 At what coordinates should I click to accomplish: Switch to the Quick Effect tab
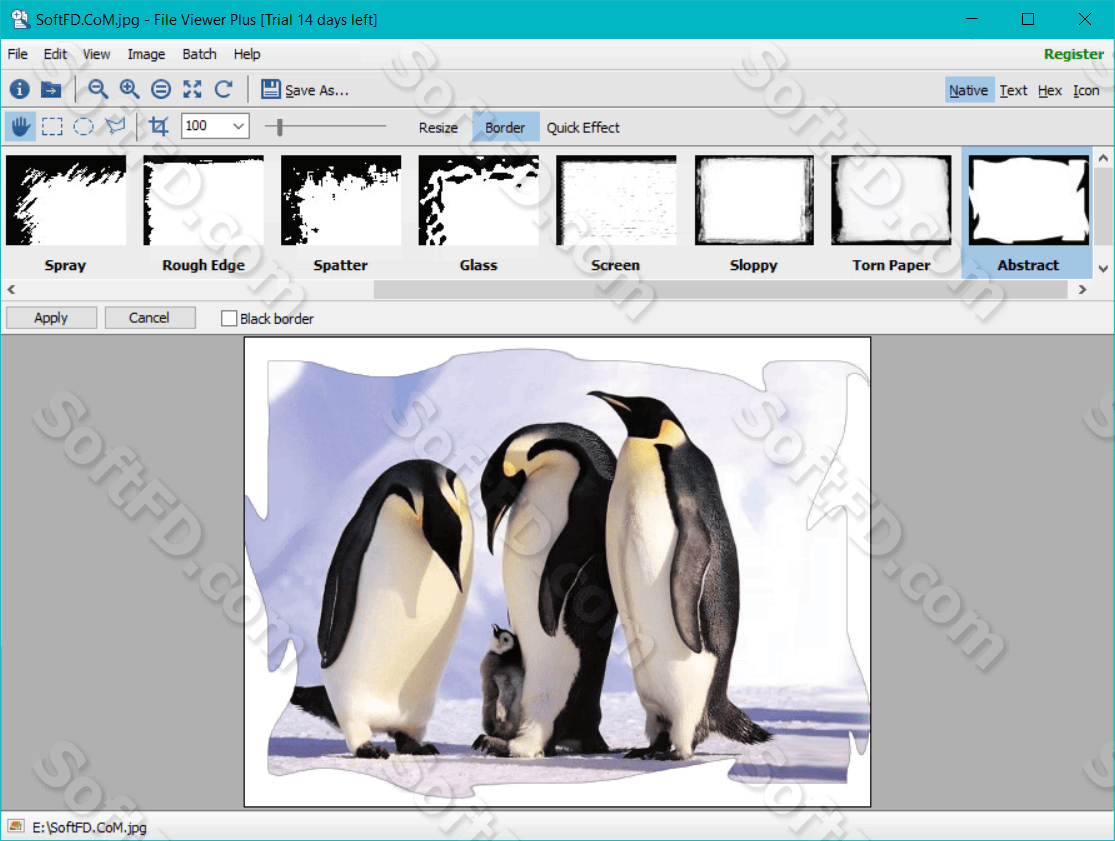click(x=583, y=128)
